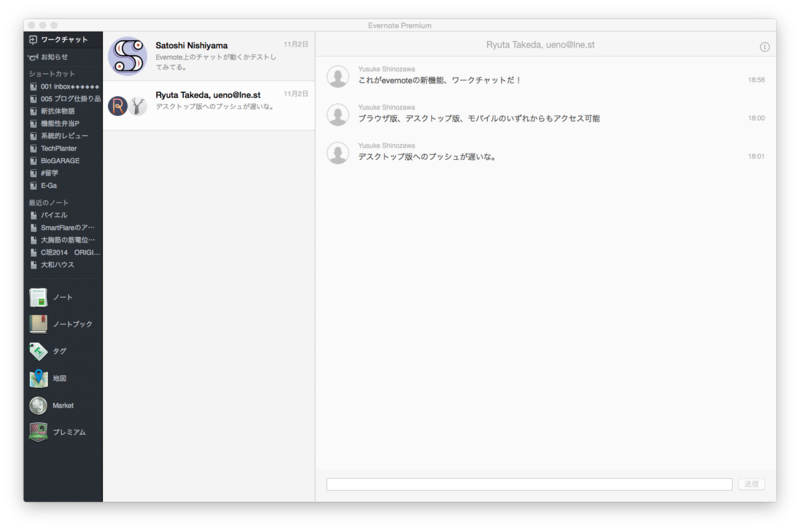The height and width of the screenshot is (530, 800).
Task: Open the E-Ga shortcut notebook
Action: (43, 186)
